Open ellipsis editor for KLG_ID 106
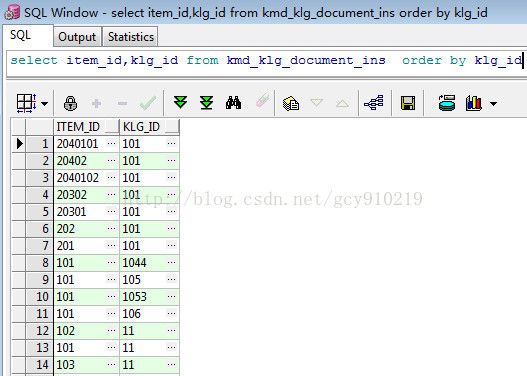 point(171,314)
